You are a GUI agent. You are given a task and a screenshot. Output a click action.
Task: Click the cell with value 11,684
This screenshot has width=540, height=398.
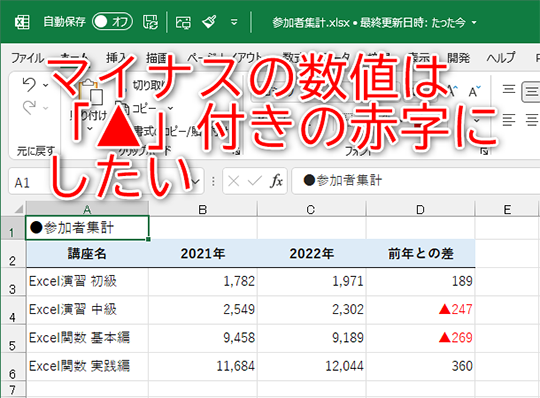pos(203,366)
